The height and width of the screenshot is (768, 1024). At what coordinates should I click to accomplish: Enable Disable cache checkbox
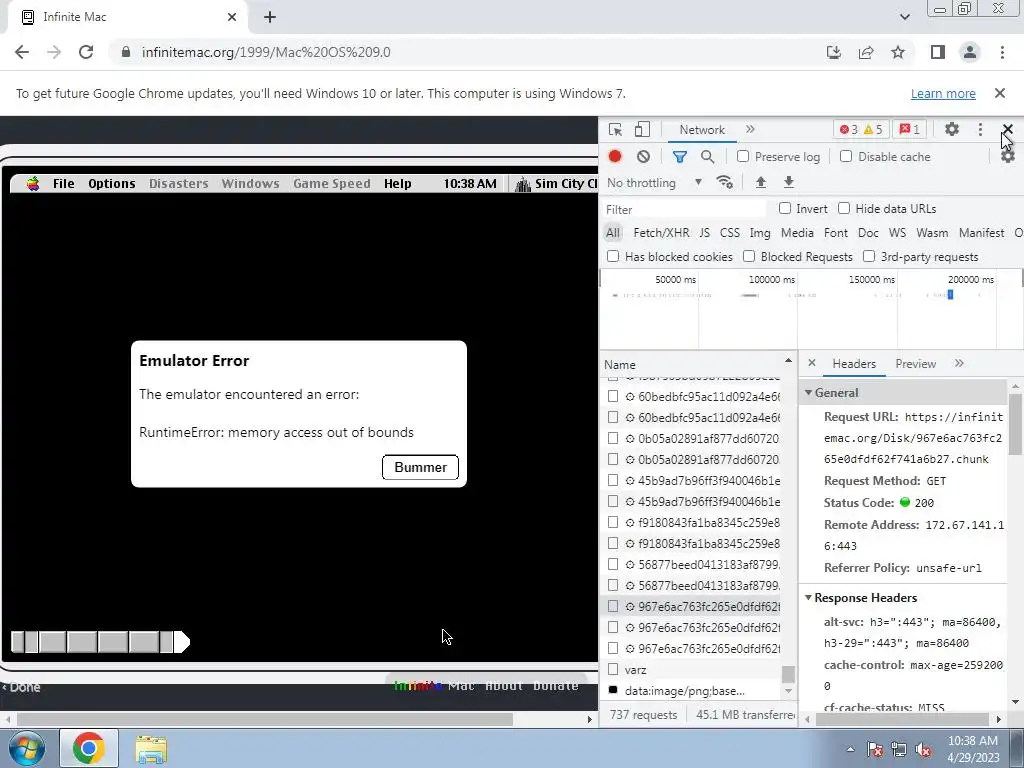(846, 156)
